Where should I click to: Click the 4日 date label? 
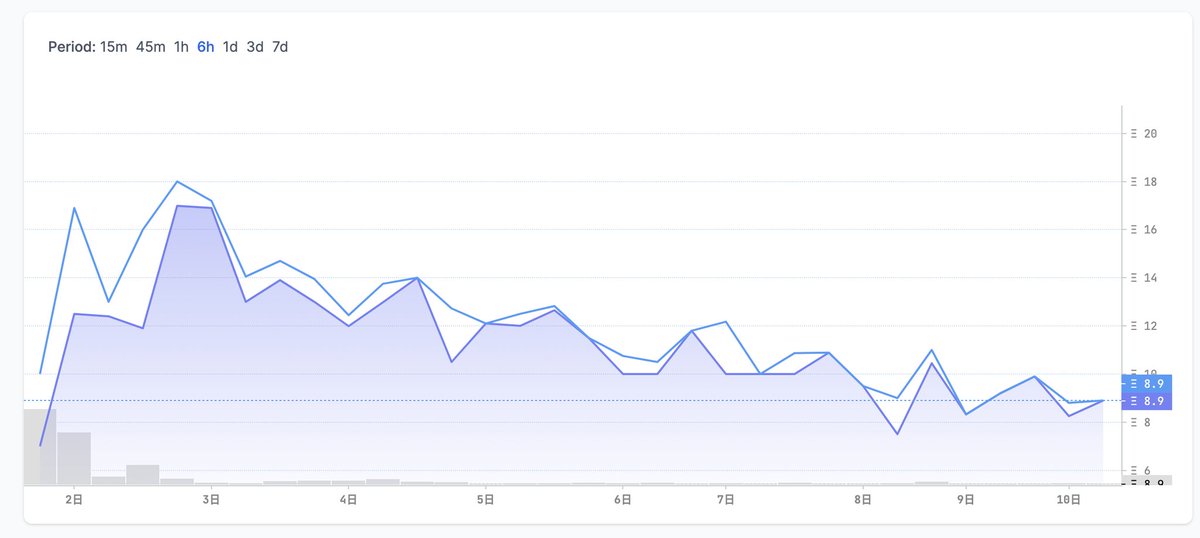(349, 498)
